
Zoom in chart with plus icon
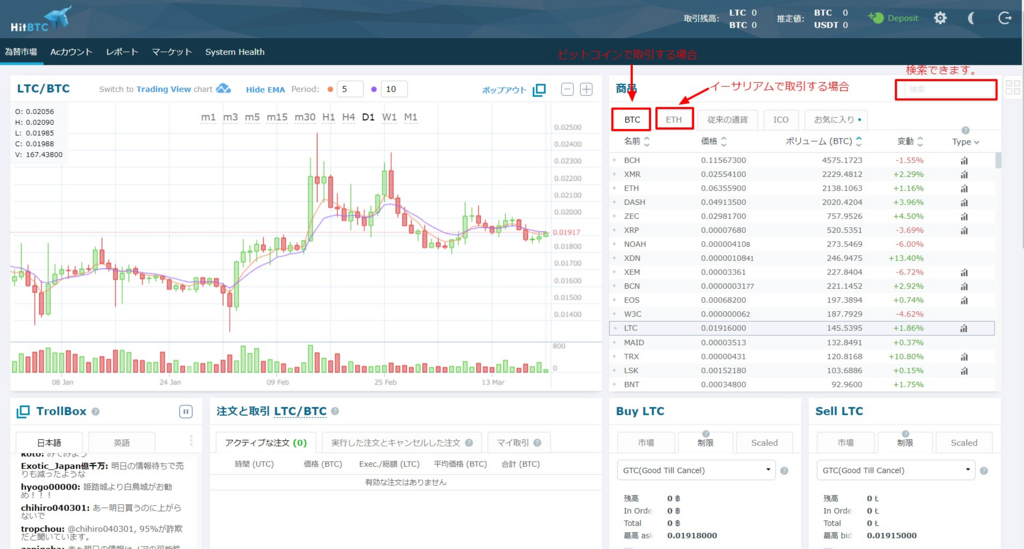587,90
